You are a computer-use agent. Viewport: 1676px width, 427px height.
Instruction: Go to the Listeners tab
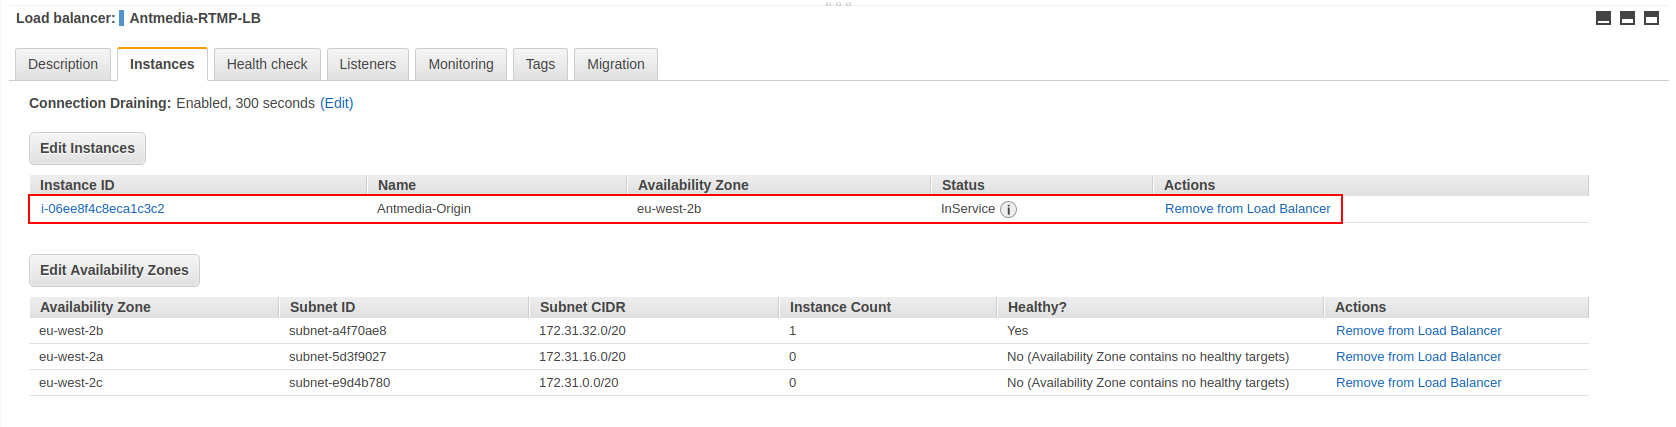tap(368, 64)
